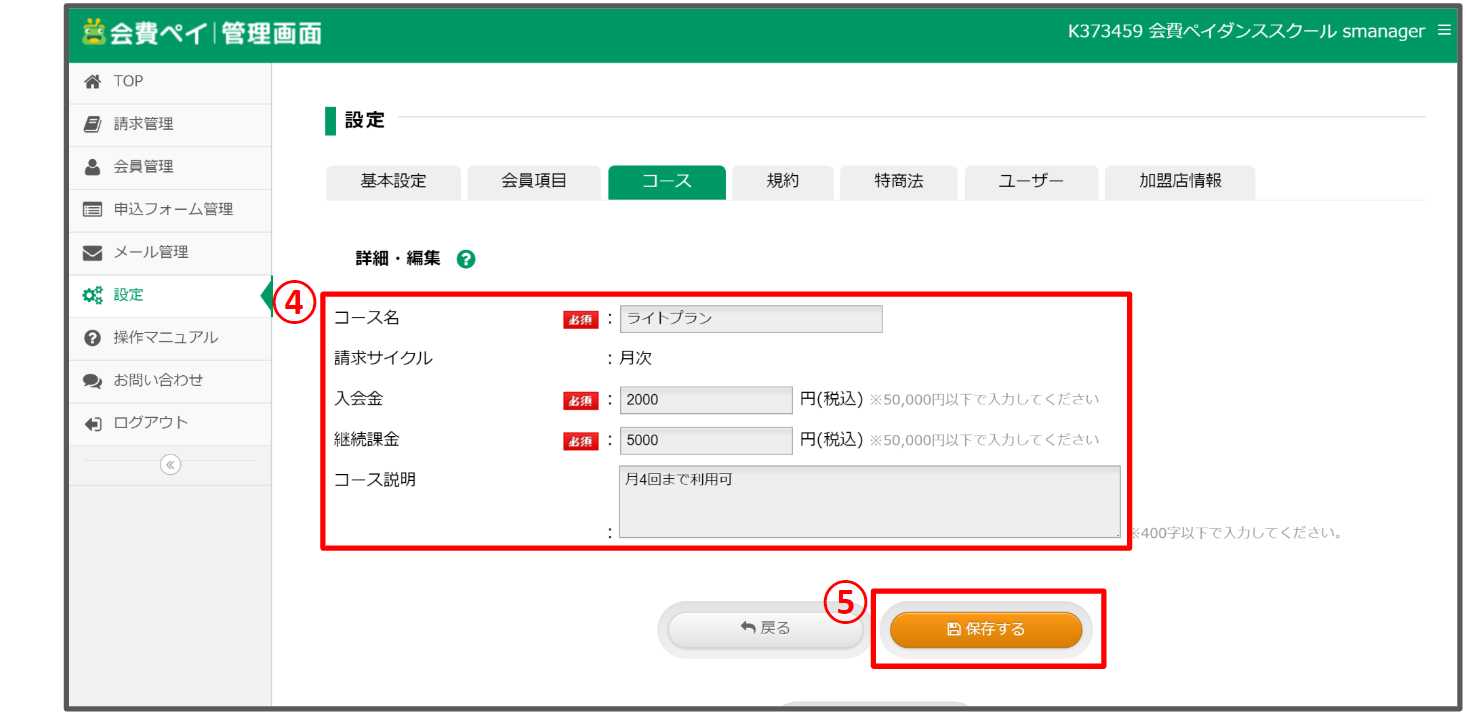
Task: Collapse the sidebar with the chevron button
Action: 170,465
